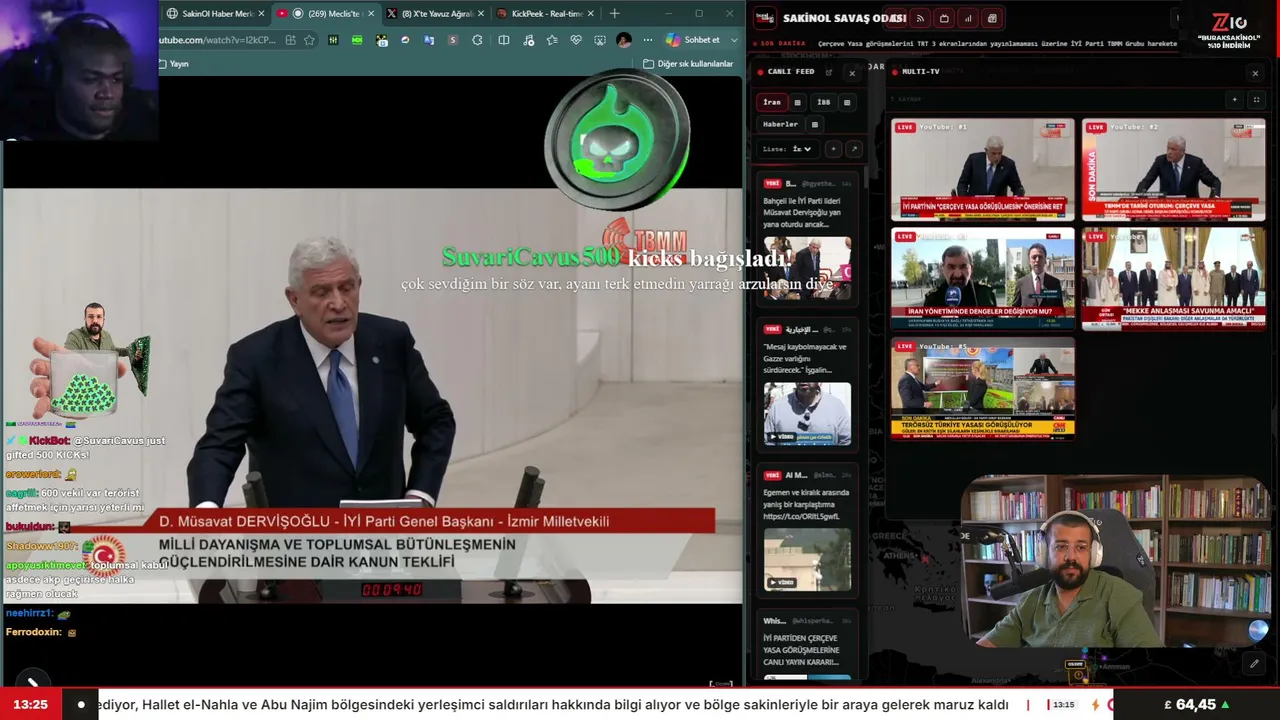Pop out the Canlı Feed panel

(829, 72)
